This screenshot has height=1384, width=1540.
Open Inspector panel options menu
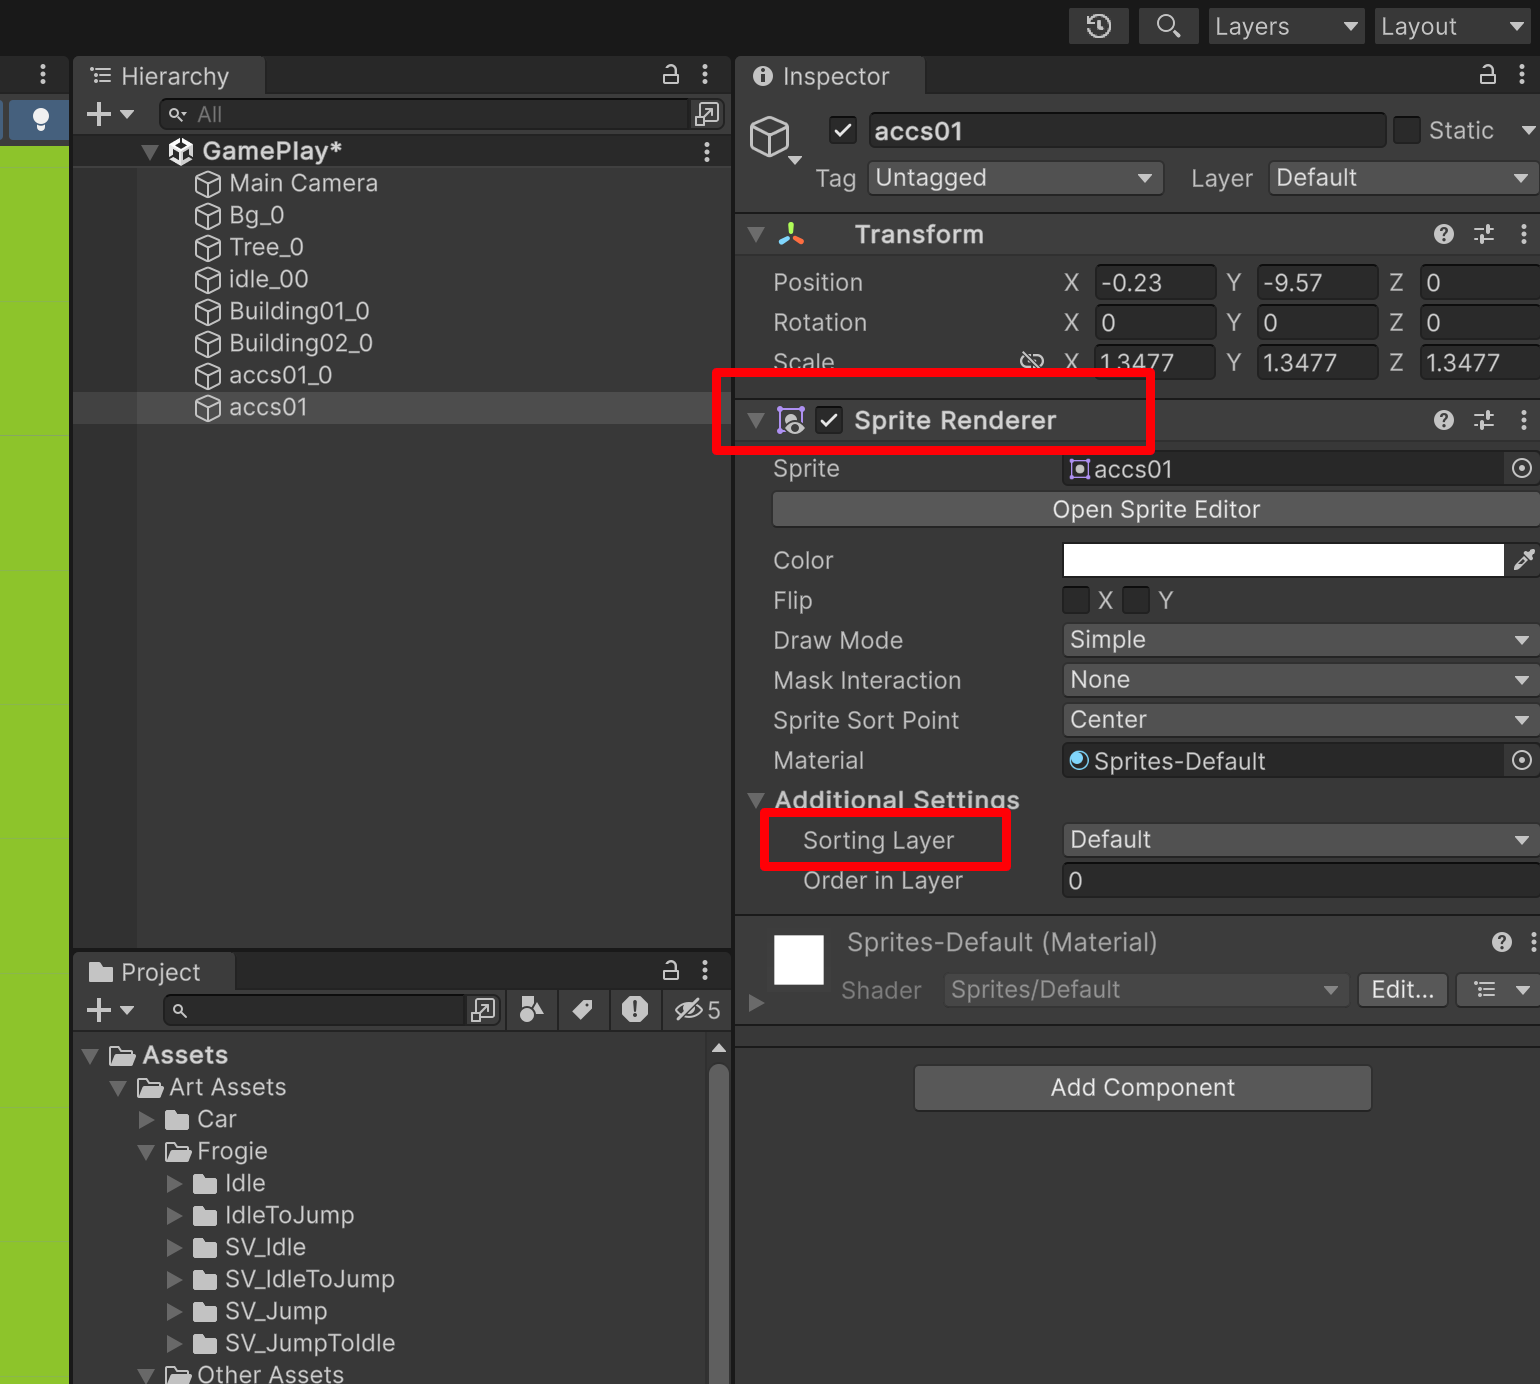(x=1522, y=75)
